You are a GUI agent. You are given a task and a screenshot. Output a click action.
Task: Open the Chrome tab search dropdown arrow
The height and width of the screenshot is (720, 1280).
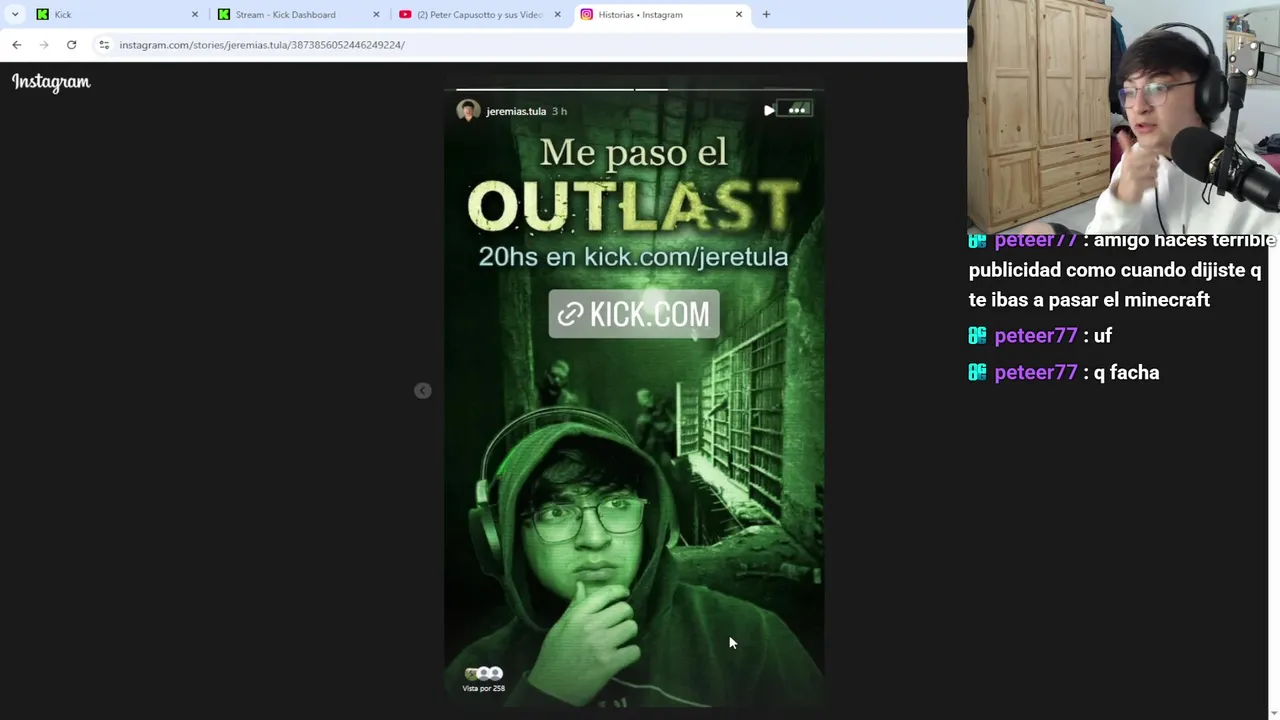point(15,14)
